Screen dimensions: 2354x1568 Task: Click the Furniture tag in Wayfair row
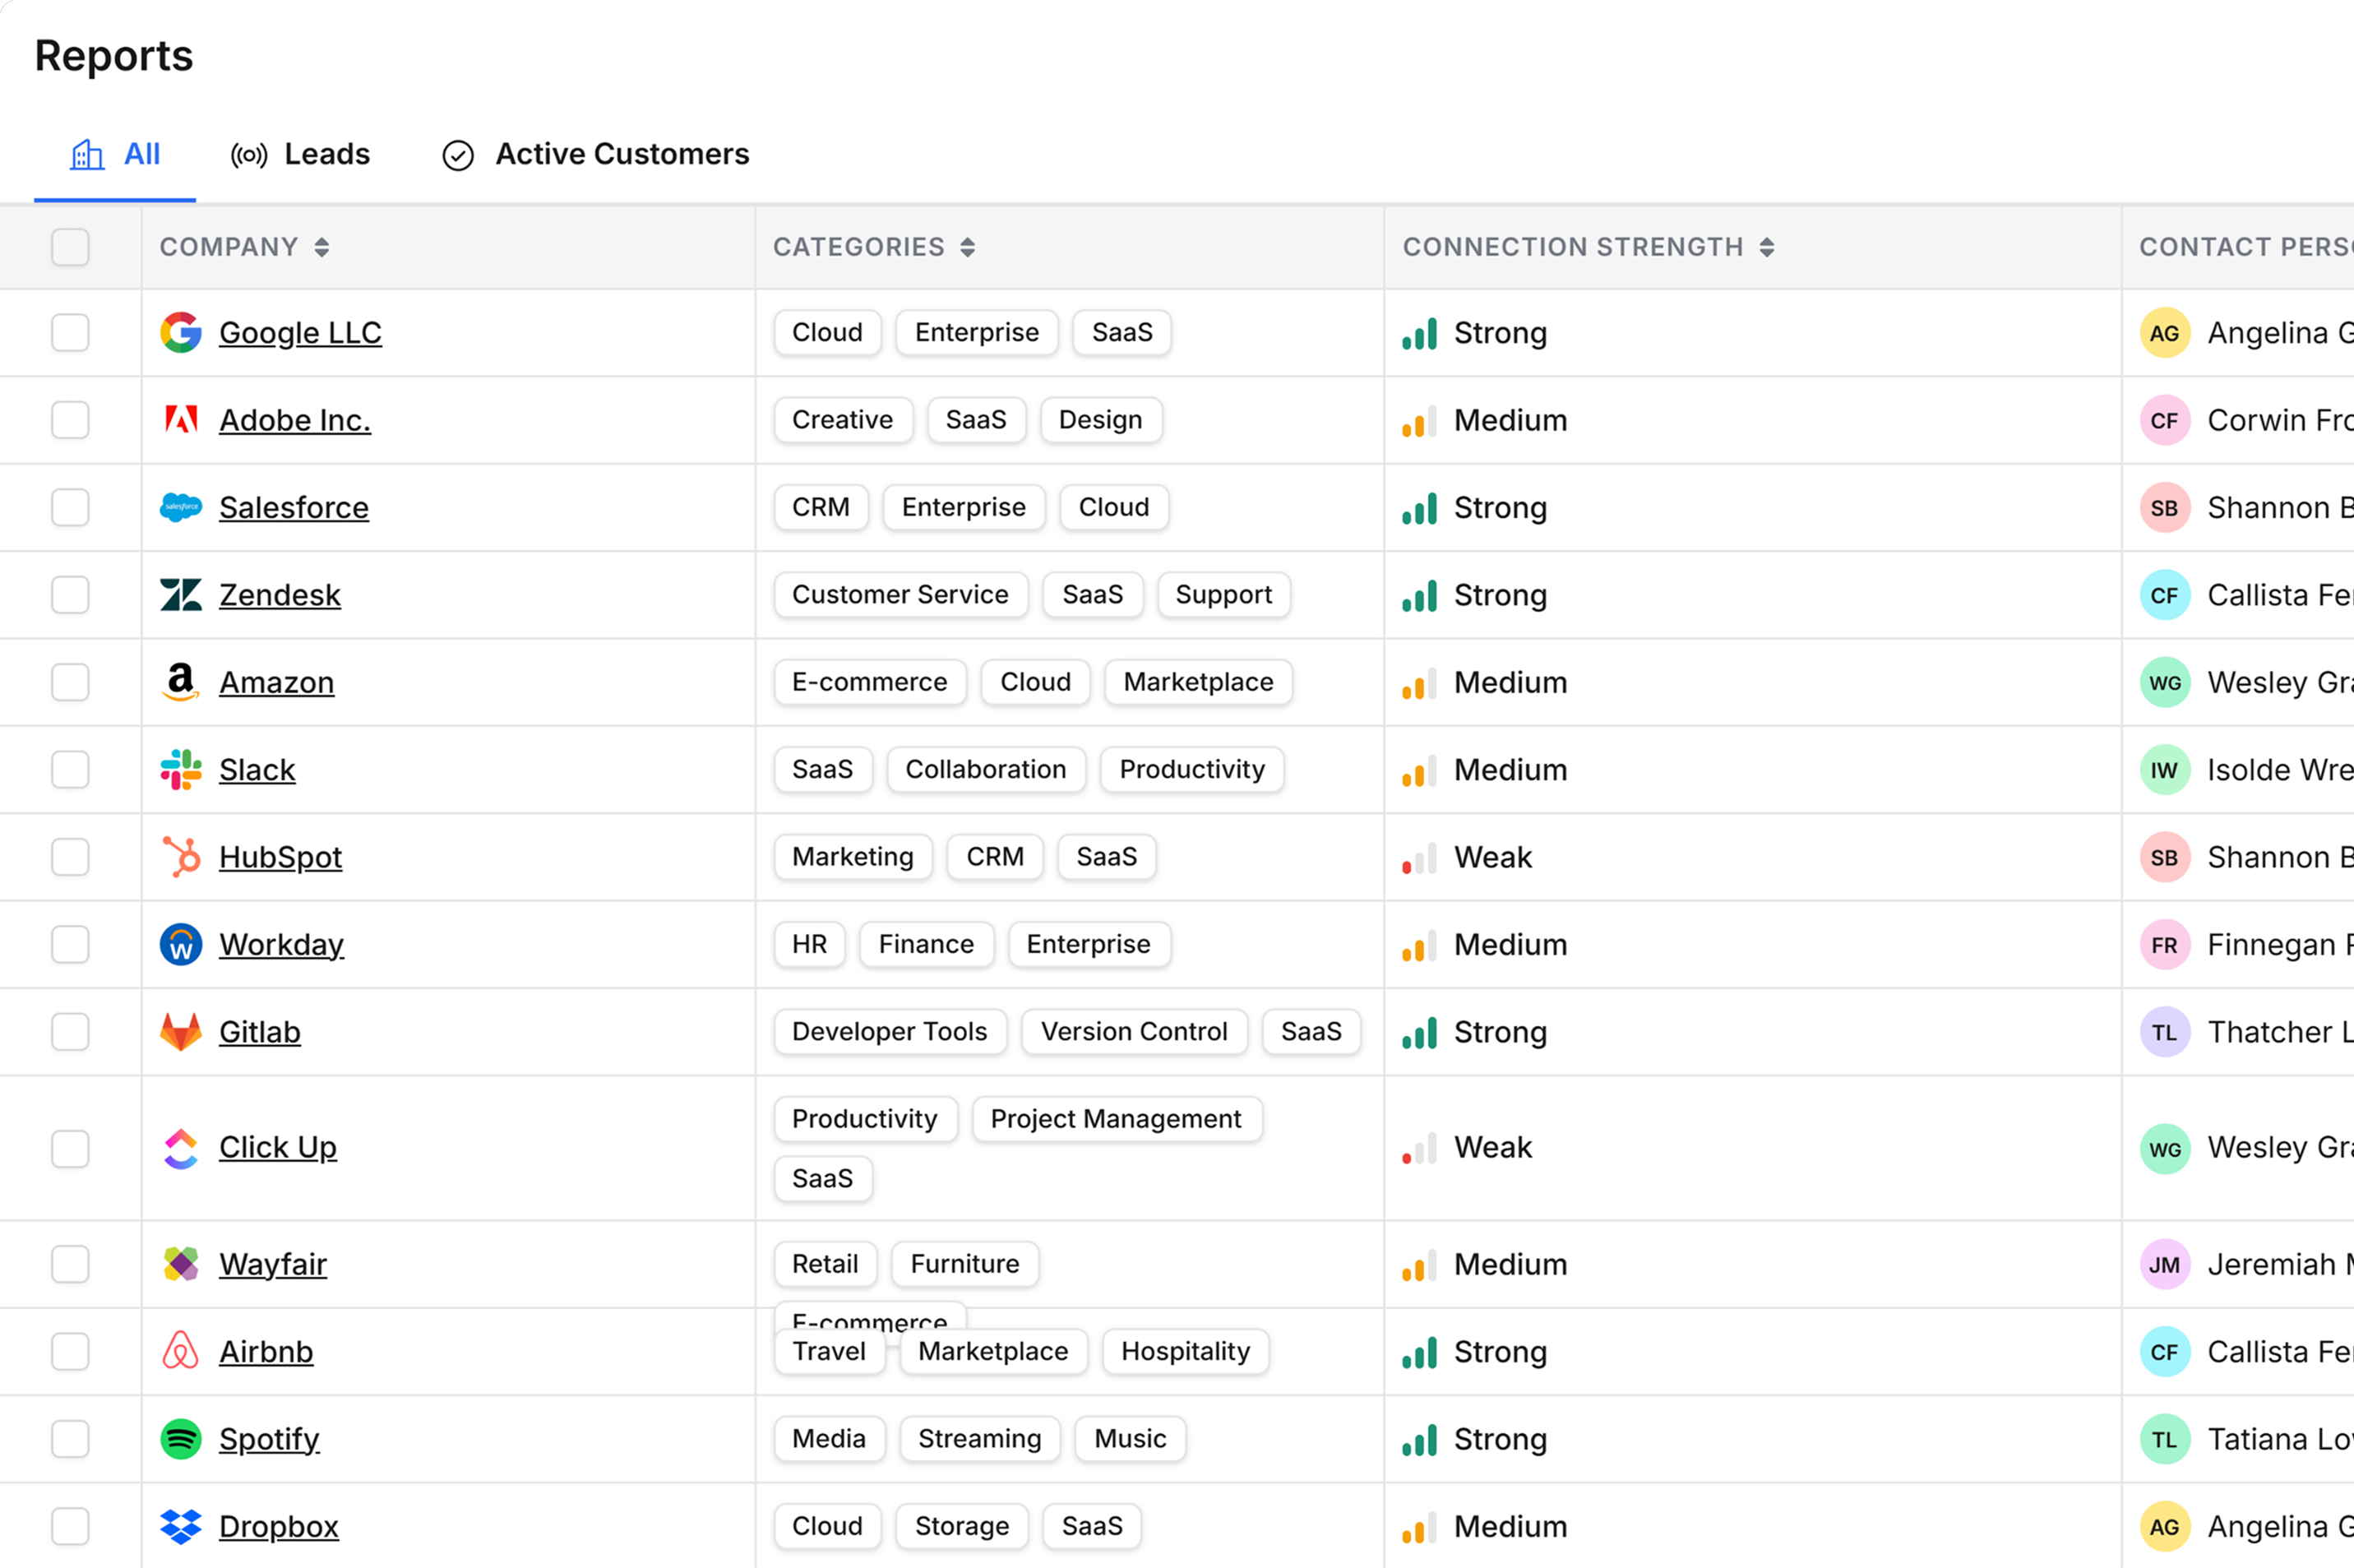(x=965, y=1264)
